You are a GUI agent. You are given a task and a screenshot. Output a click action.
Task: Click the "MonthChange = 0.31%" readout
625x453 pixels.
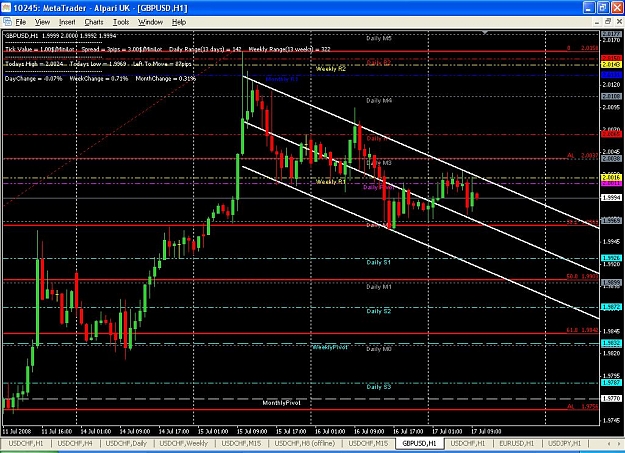click(166, 79)
